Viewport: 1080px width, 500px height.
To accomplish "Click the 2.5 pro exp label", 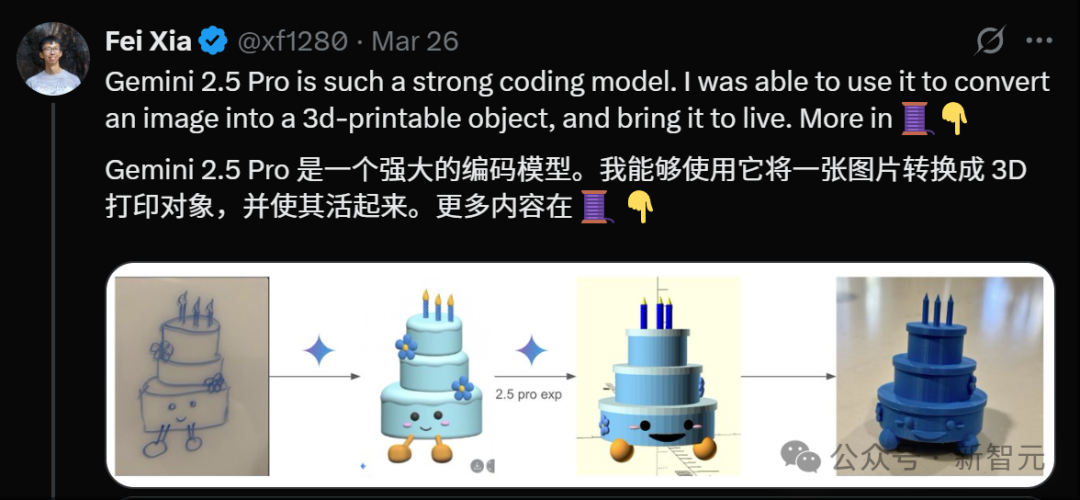I will click(529, 395).
